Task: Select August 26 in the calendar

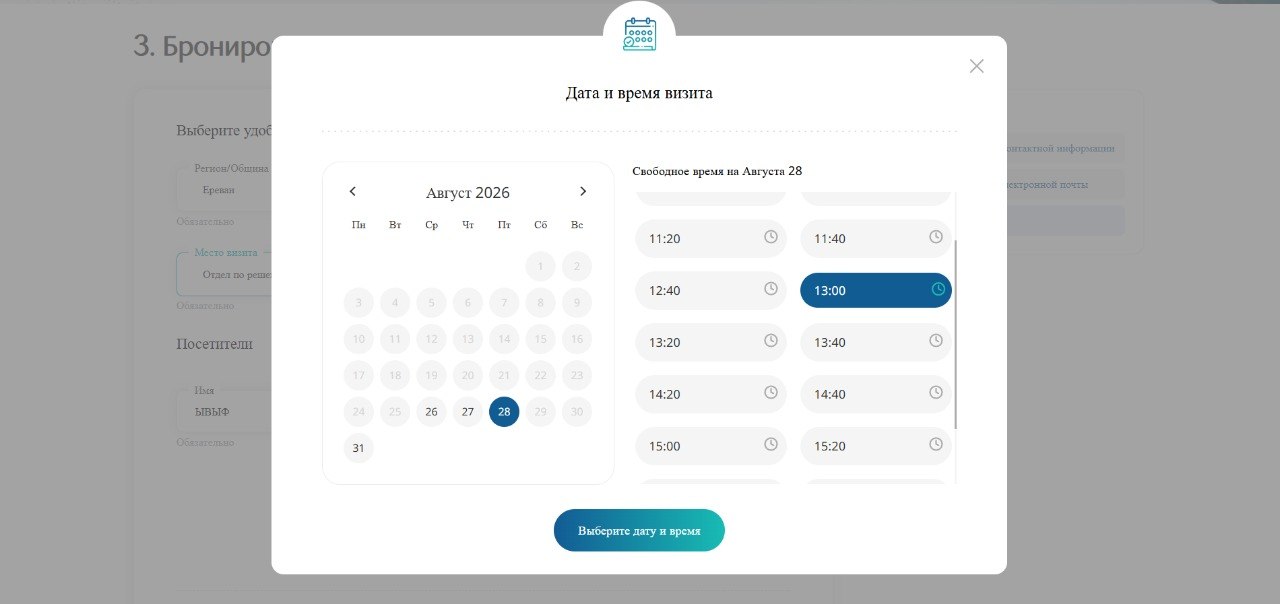Action: [431, 412]
